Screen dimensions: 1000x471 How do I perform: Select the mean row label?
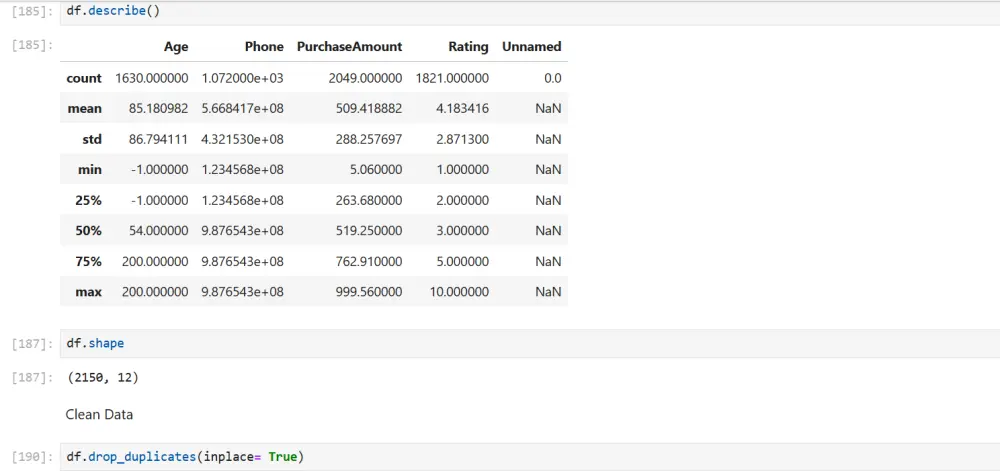[85, 109]
